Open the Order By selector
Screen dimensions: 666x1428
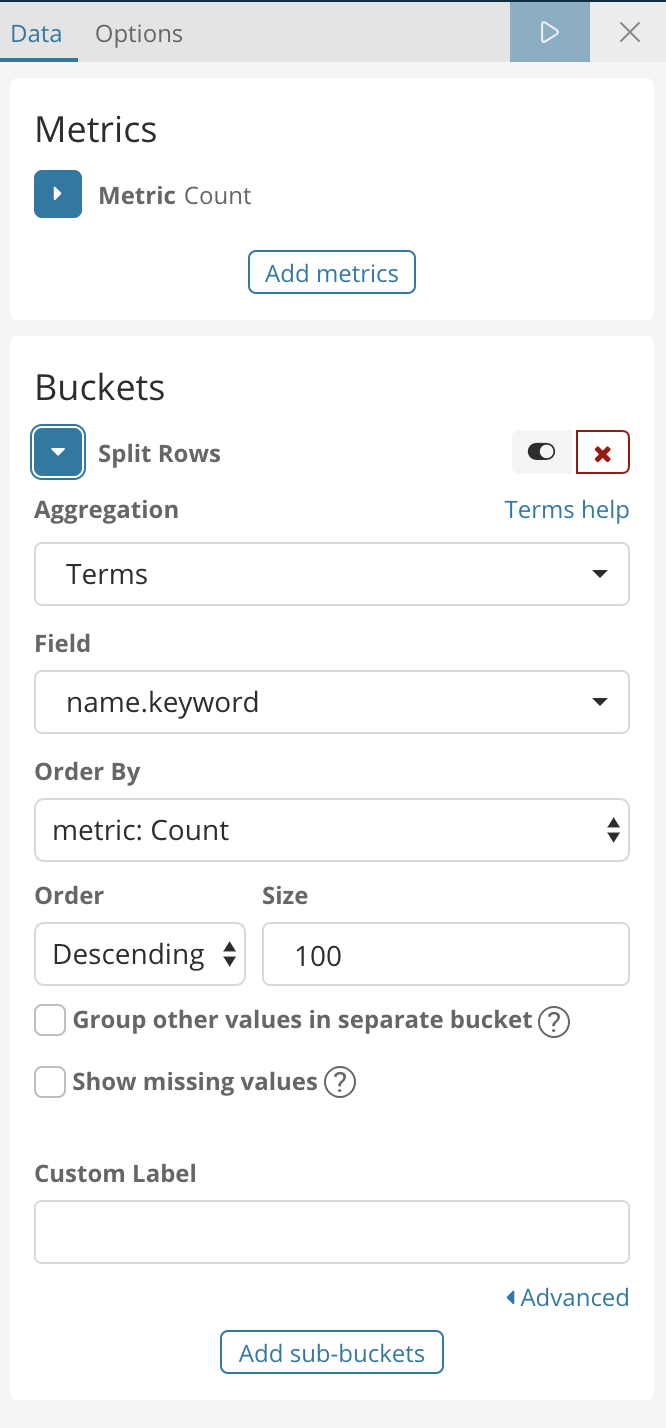pyautogui.click(x=332, y=830)
